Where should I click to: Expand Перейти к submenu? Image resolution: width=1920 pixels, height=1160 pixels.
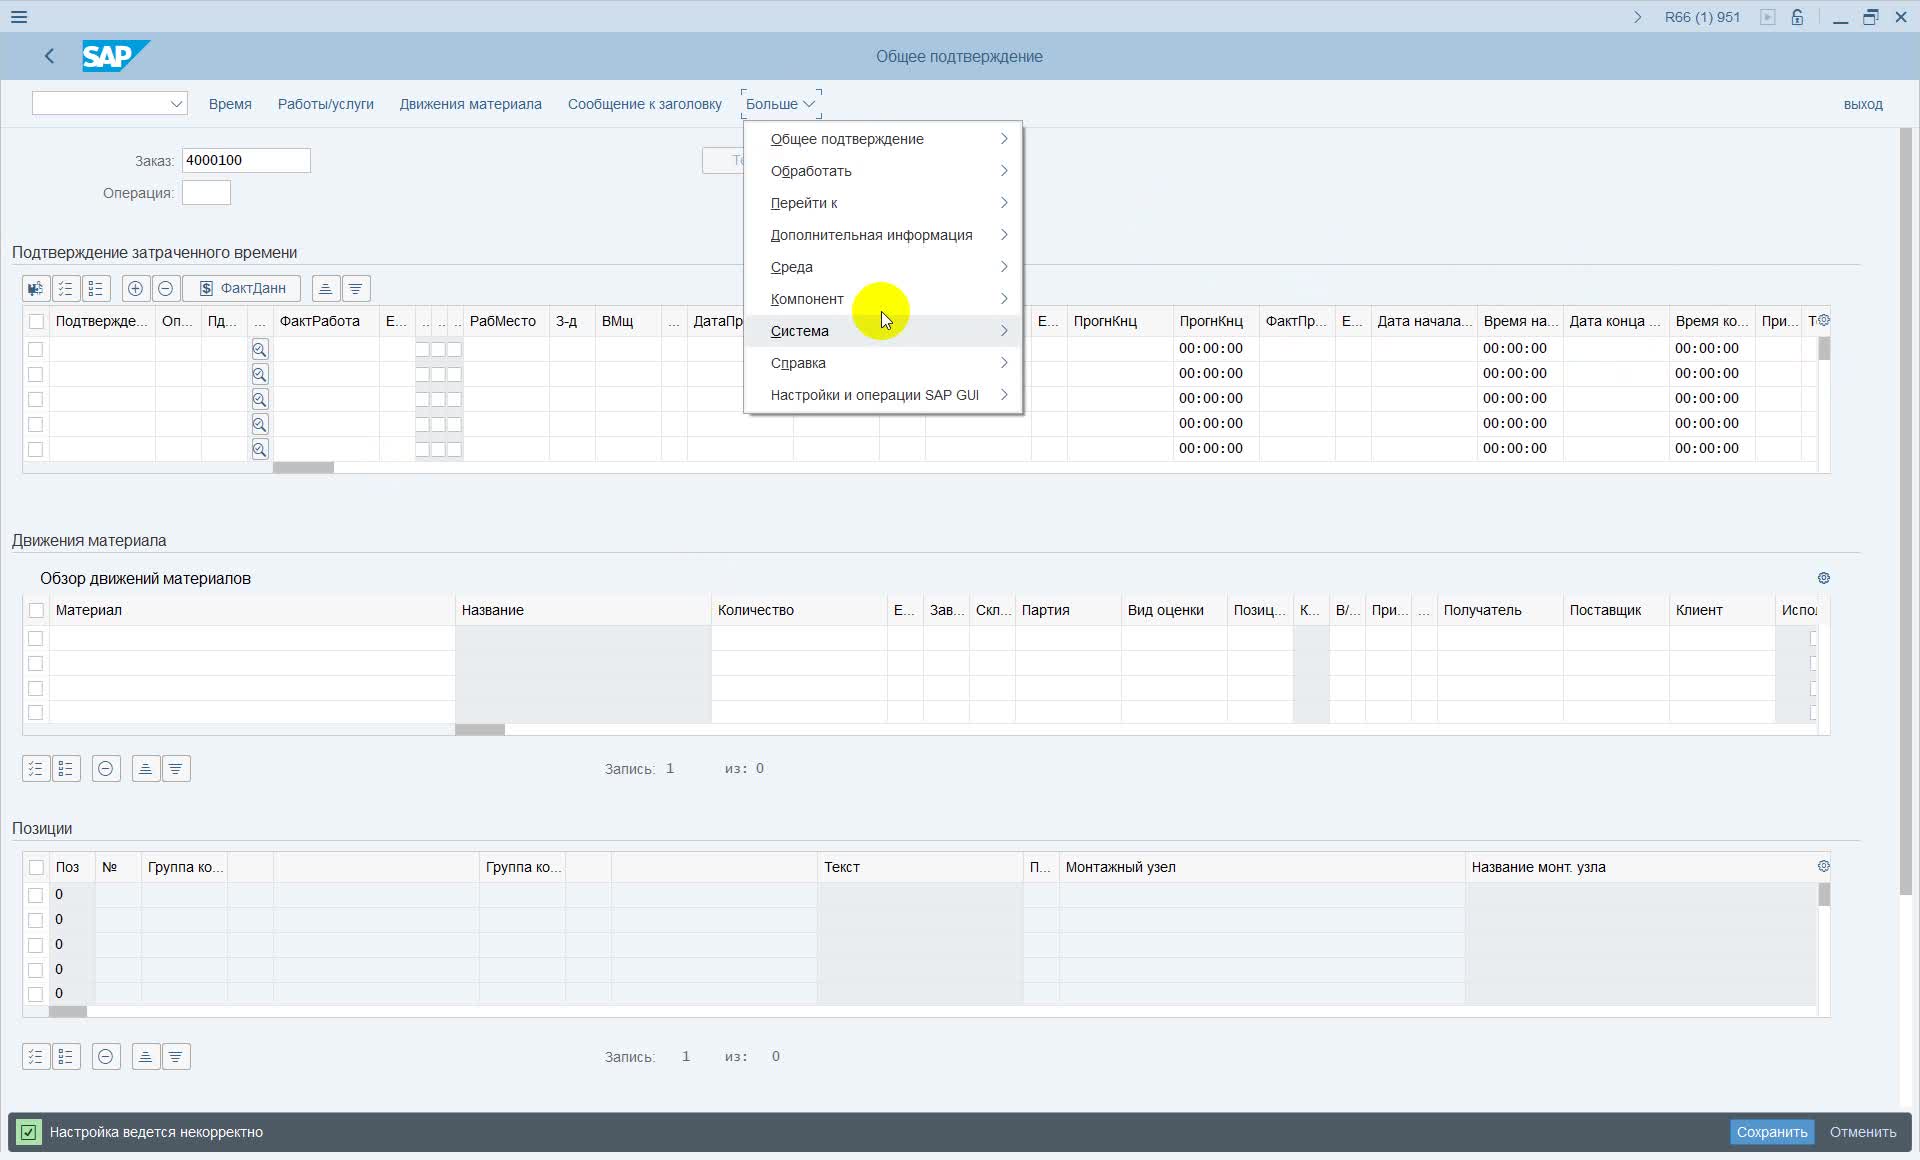[x=884, y=203]
